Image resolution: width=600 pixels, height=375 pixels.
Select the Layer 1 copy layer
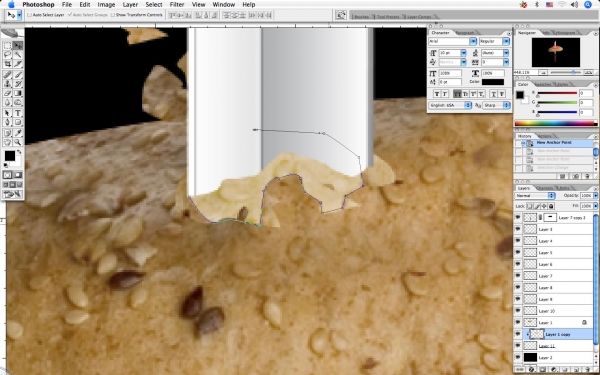(x=558, y=334)
